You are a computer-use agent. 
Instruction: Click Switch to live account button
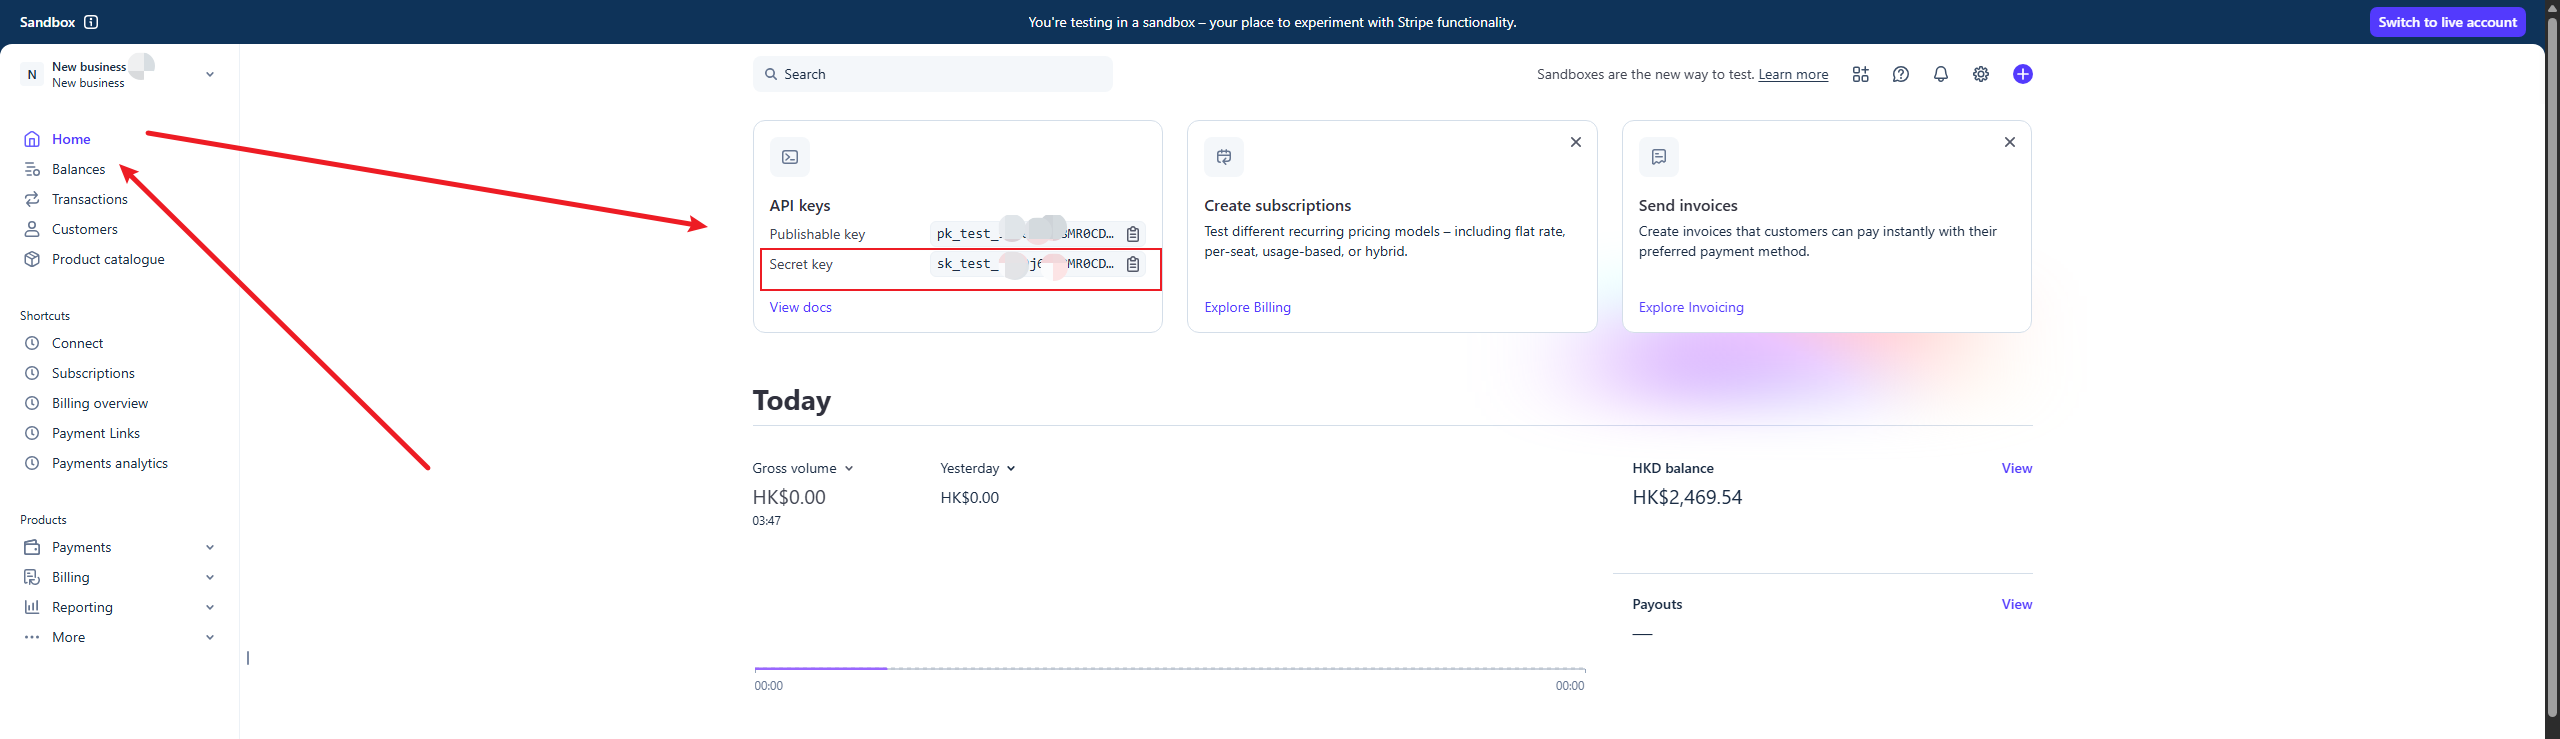[x=2447, y=22]
